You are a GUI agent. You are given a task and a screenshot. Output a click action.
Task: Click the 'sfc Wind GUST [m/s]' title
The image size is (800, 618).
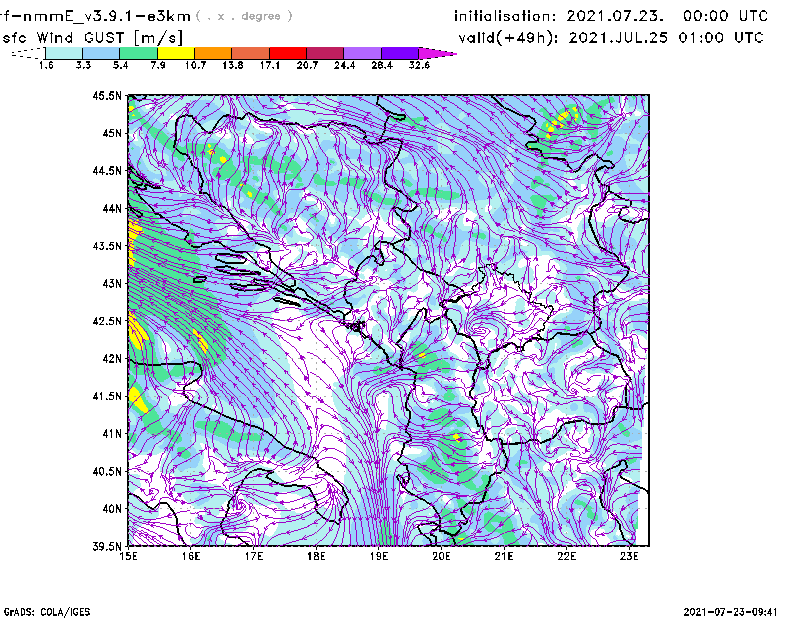point(92,38)
